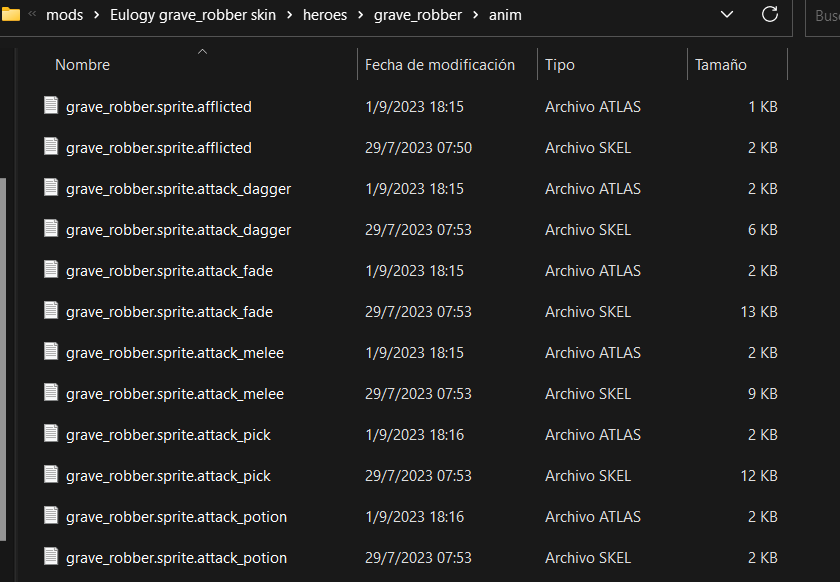The height and width of the screenshot is (582, 840).
Task: Click the "1 KB" size value
Action: click(x=763, y=107)
